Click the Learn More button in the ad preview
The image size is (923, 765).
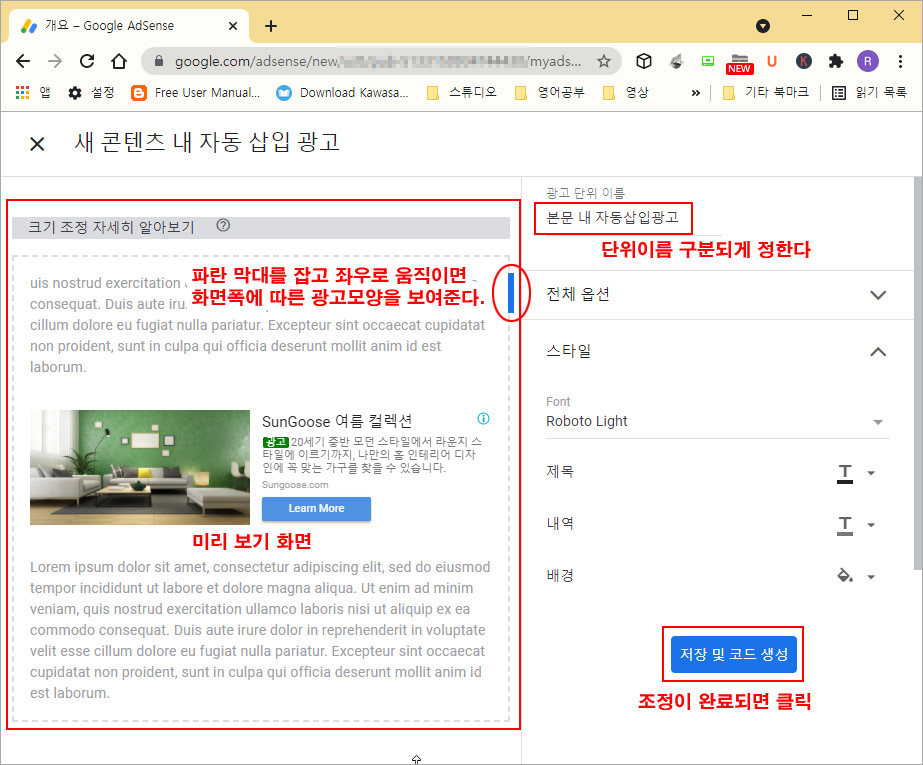[x=316, y=508]
